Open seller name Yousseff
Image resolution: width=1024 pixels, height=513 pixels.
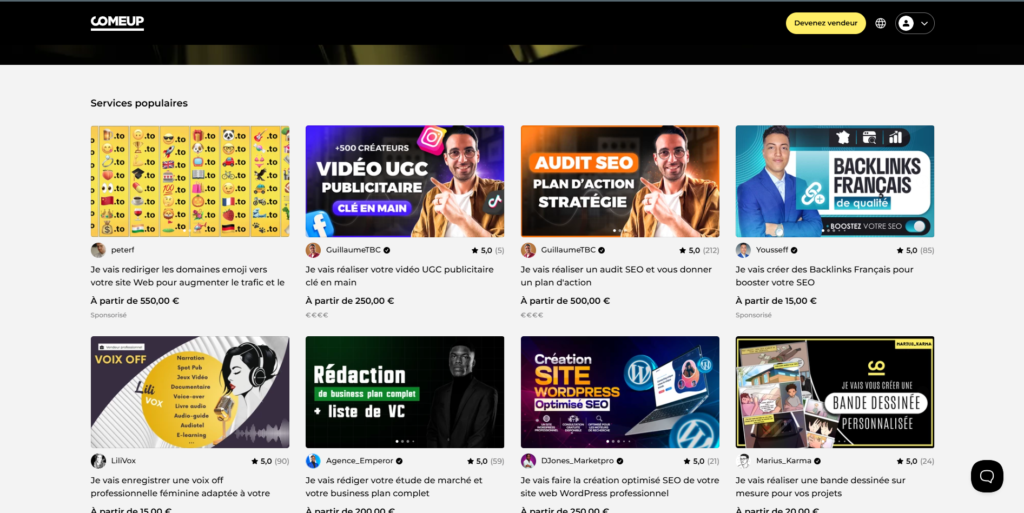772,250
